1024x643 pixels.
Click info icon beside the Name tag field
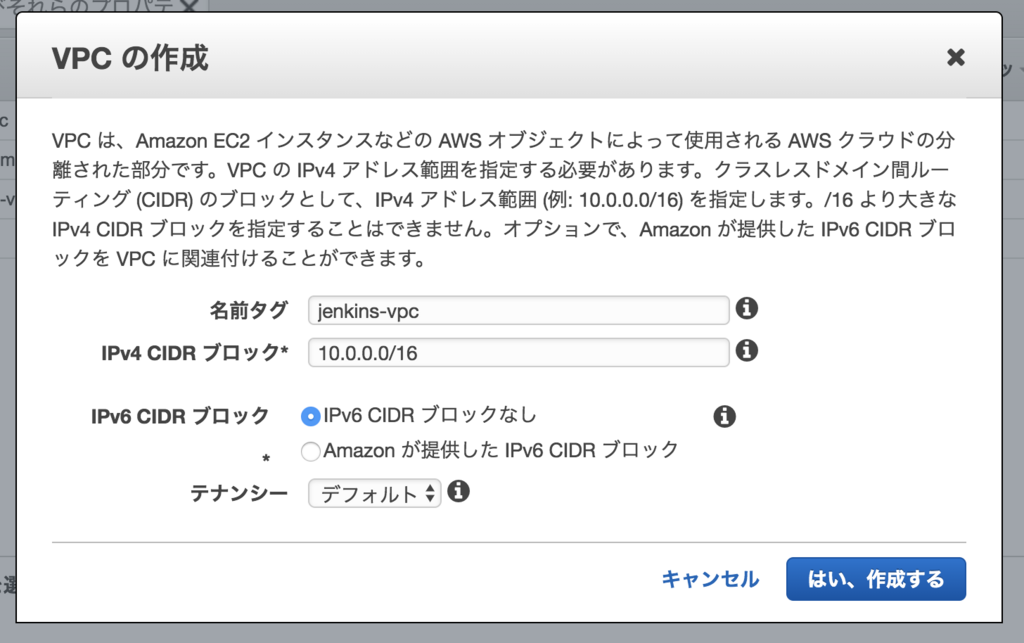pyautogui.click(x=746, y=308)
